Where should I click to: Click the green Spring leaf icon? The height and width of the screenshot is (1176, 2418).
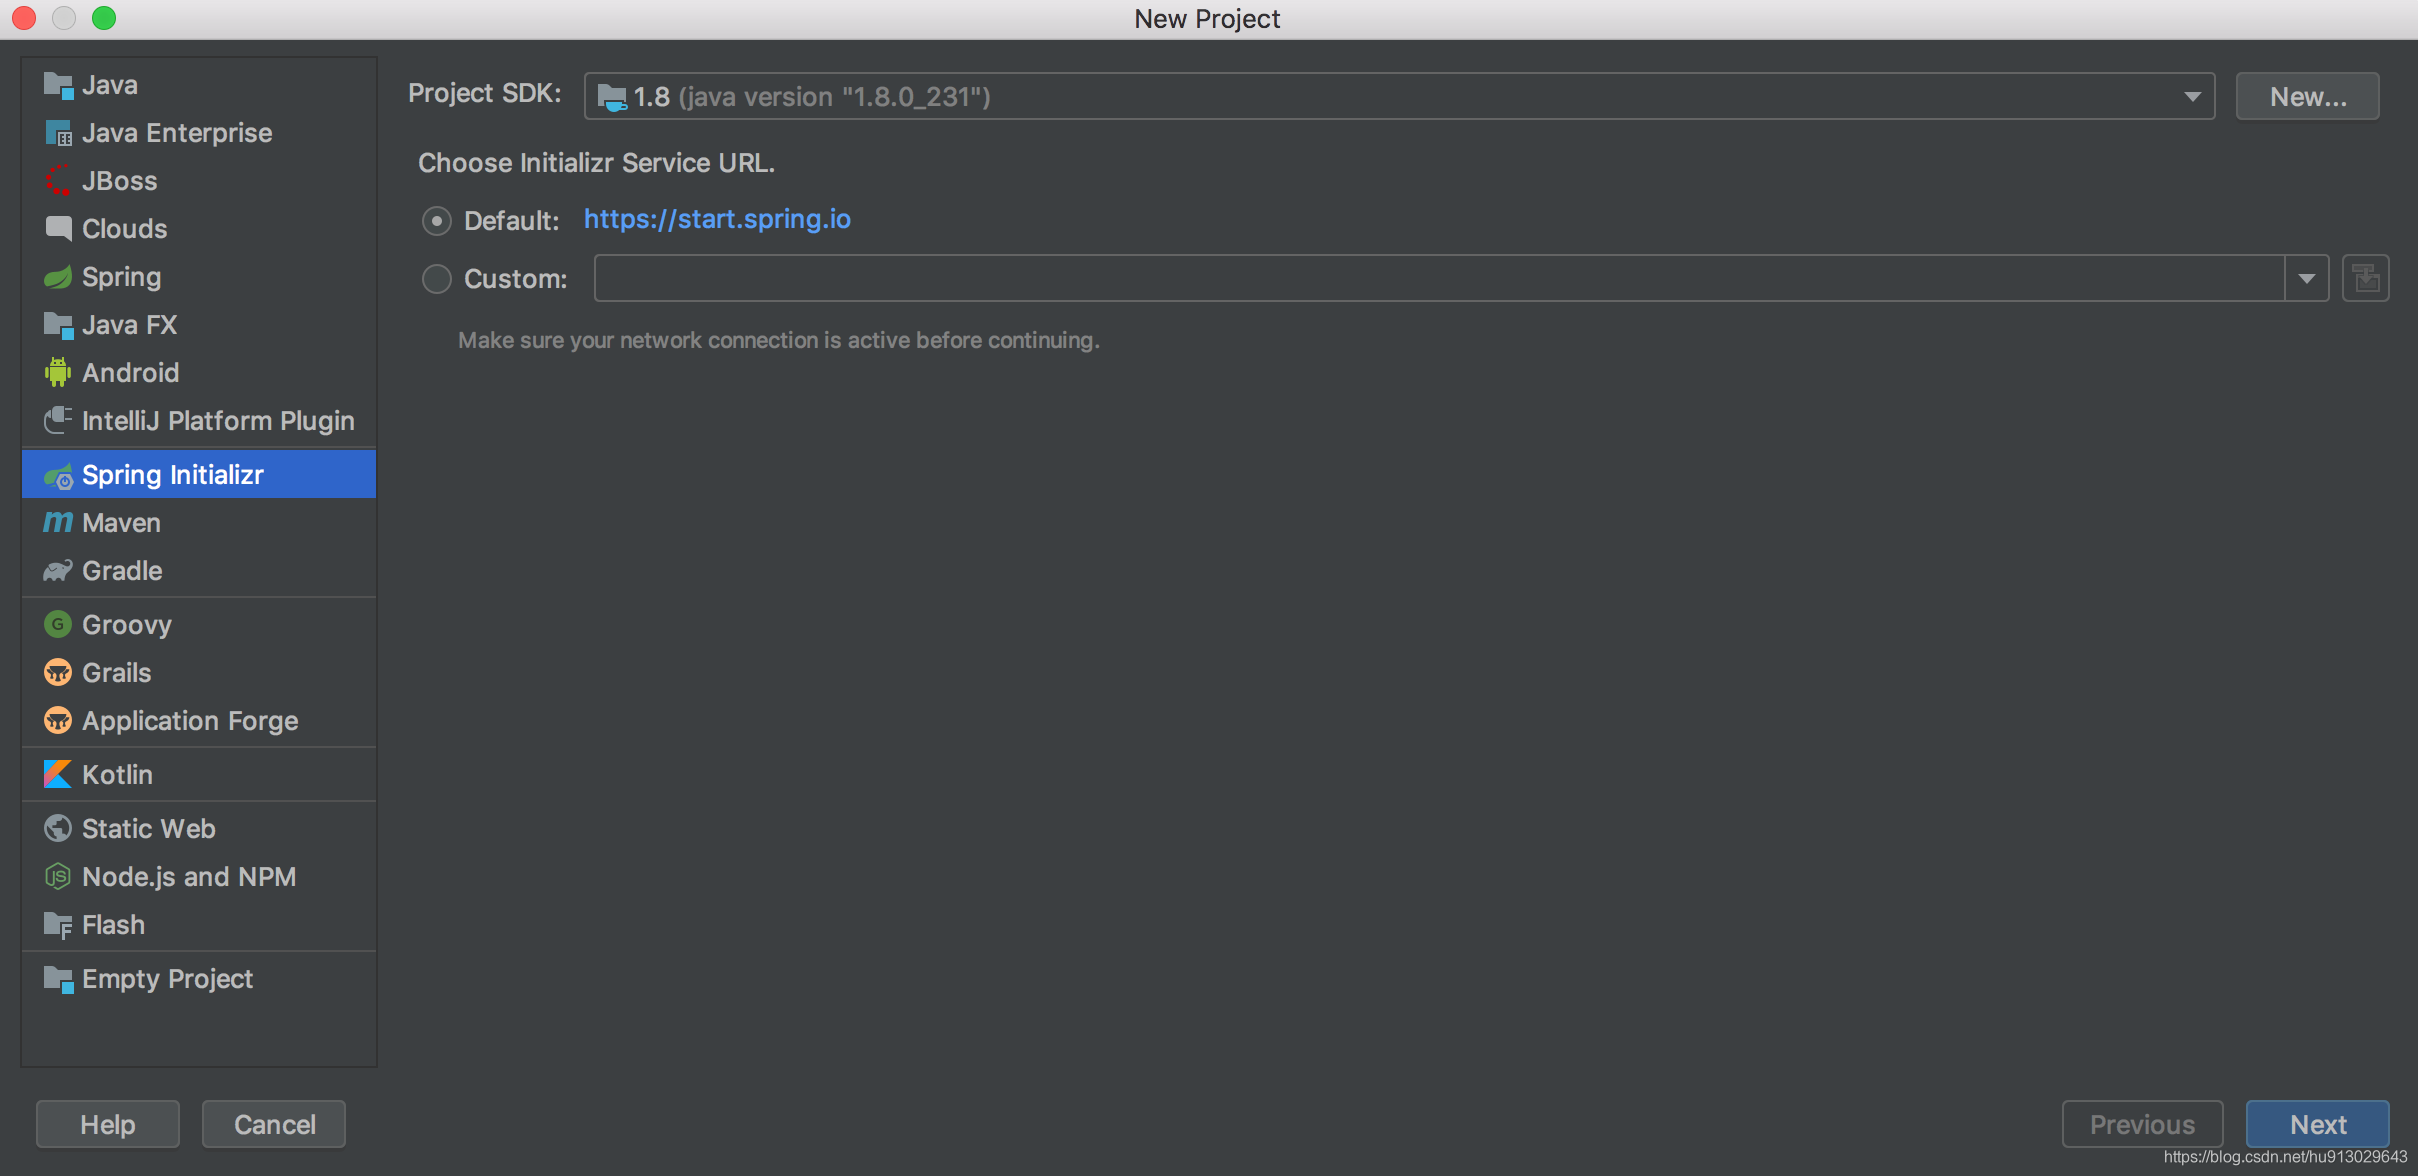pyautogui.click(x=58, y=277)
